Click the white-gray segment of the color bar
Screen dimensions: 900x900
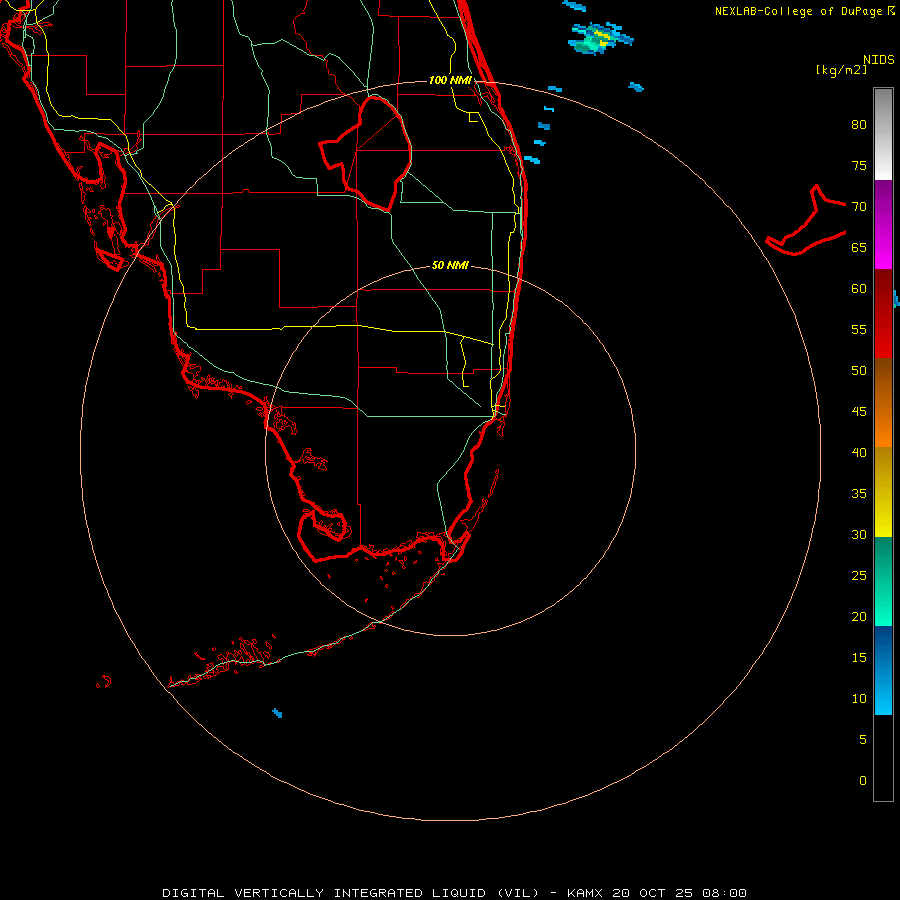(x=883, y=134)
